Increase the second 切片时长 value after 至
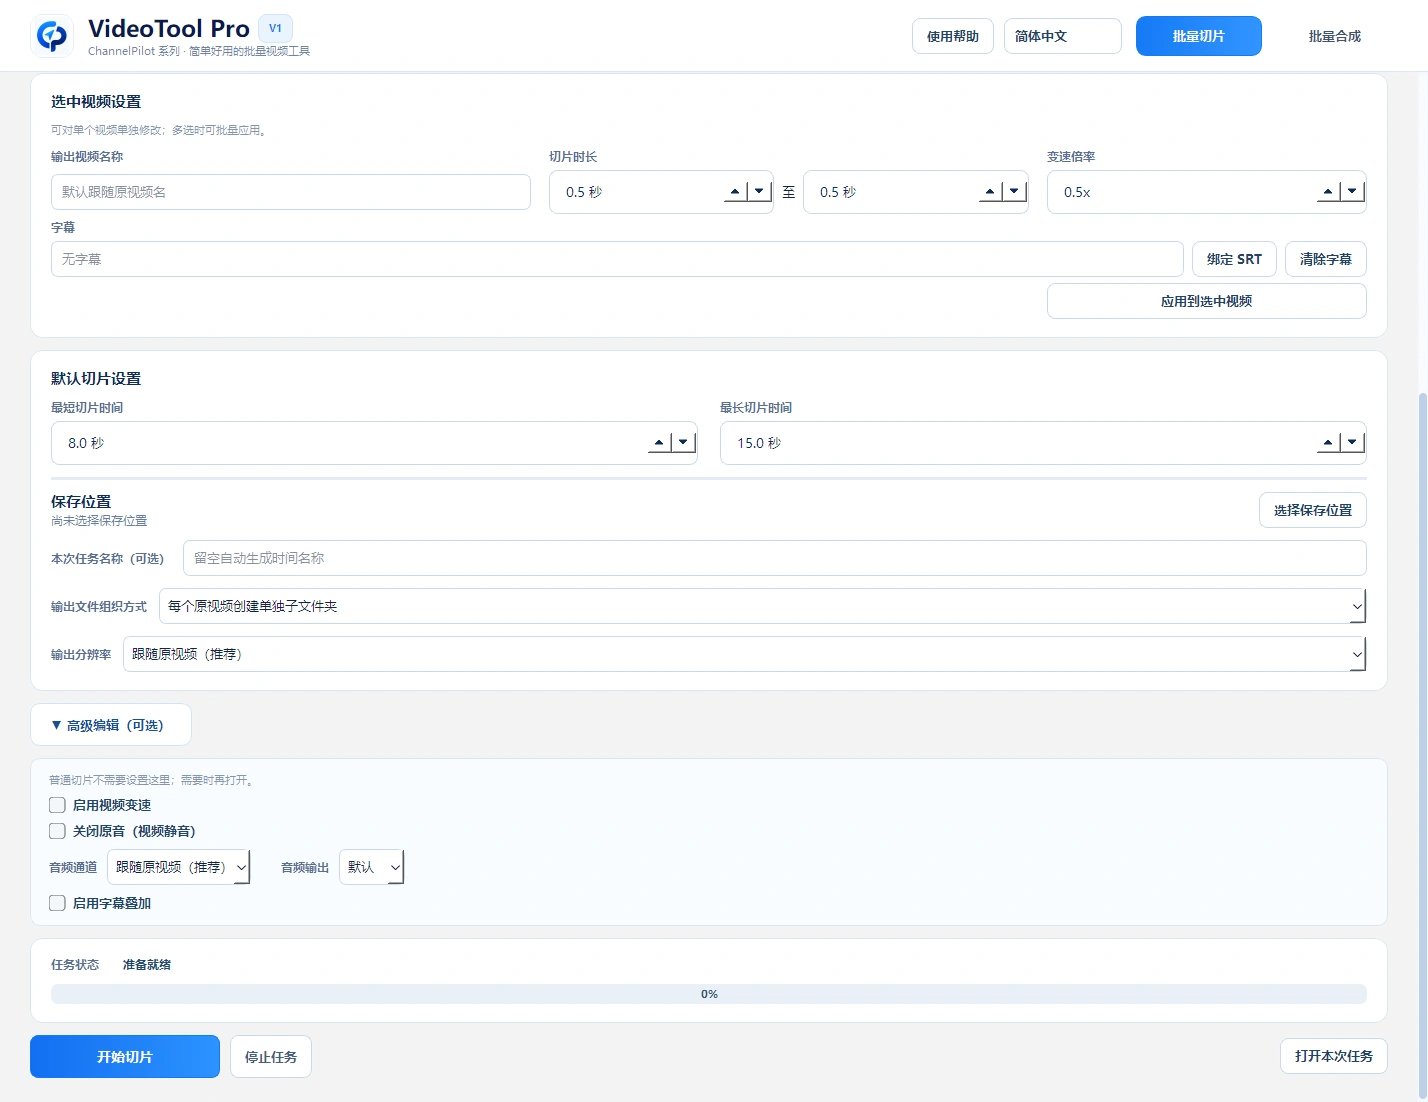This screenshot has width=1428, height=1102. point(990,191)
